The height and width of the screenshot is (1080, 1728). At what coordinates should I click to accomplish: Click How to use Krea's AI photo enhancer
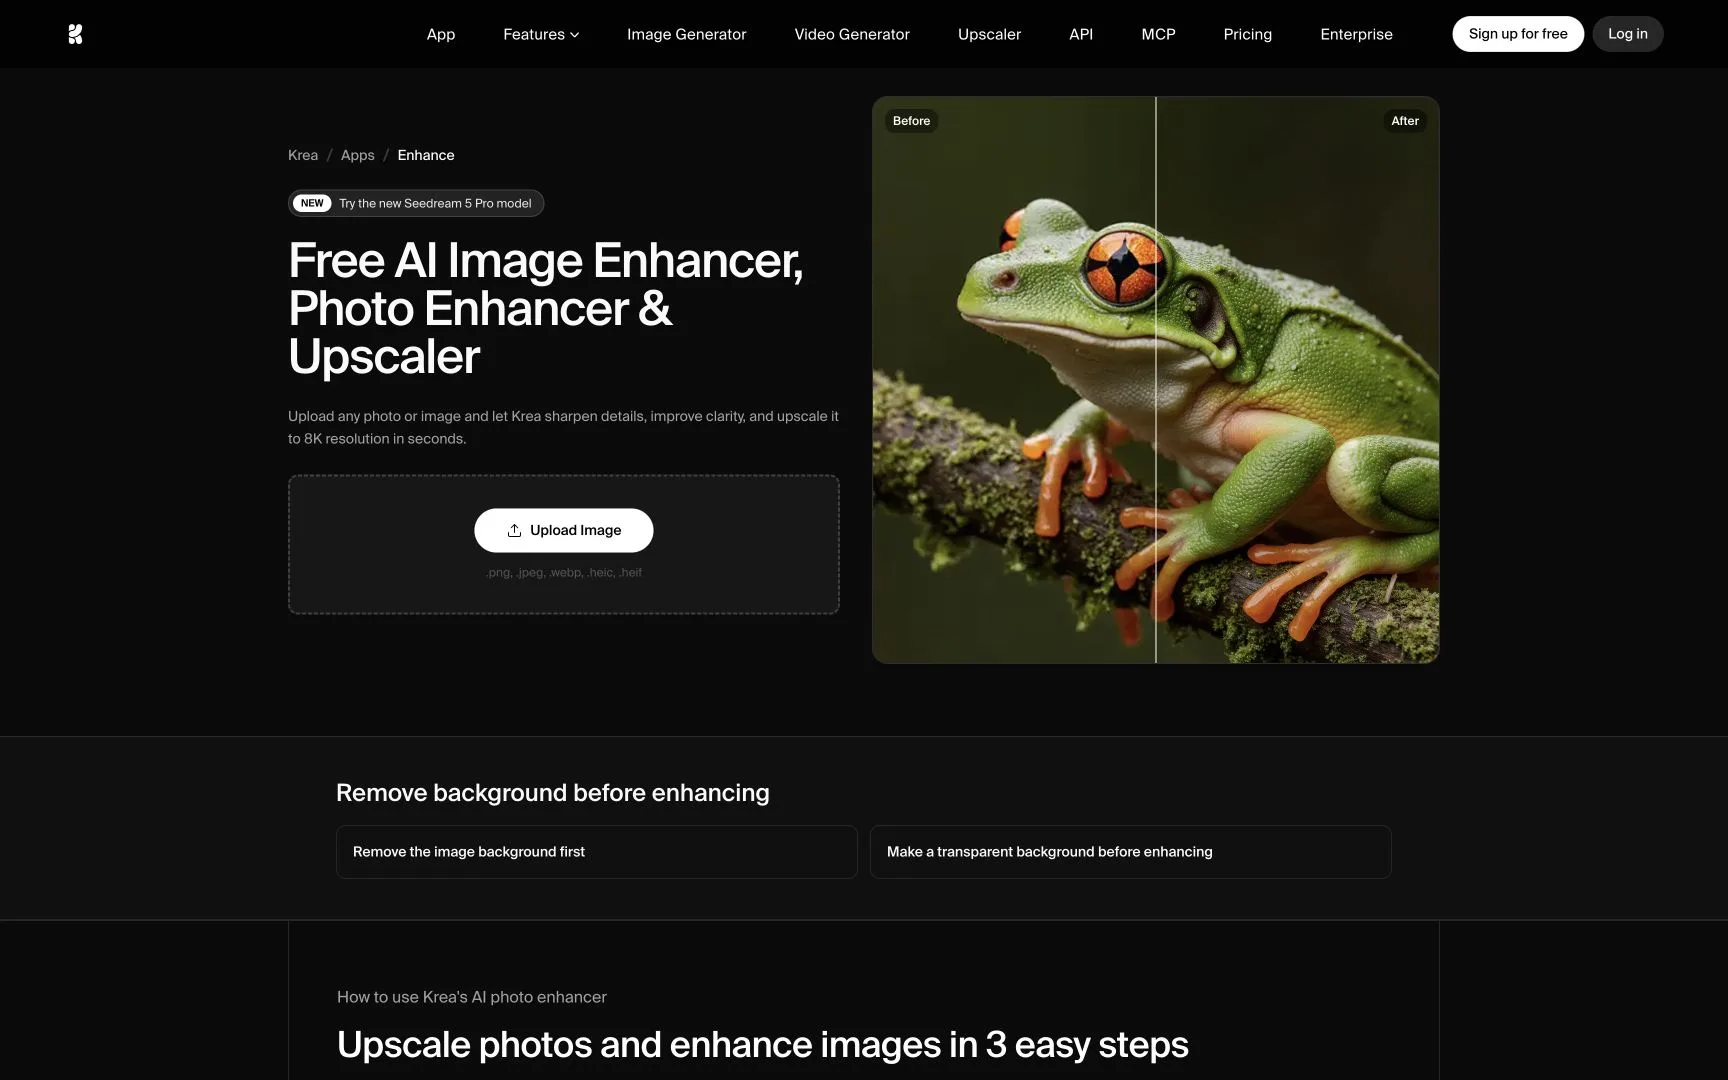pos(472,997)
